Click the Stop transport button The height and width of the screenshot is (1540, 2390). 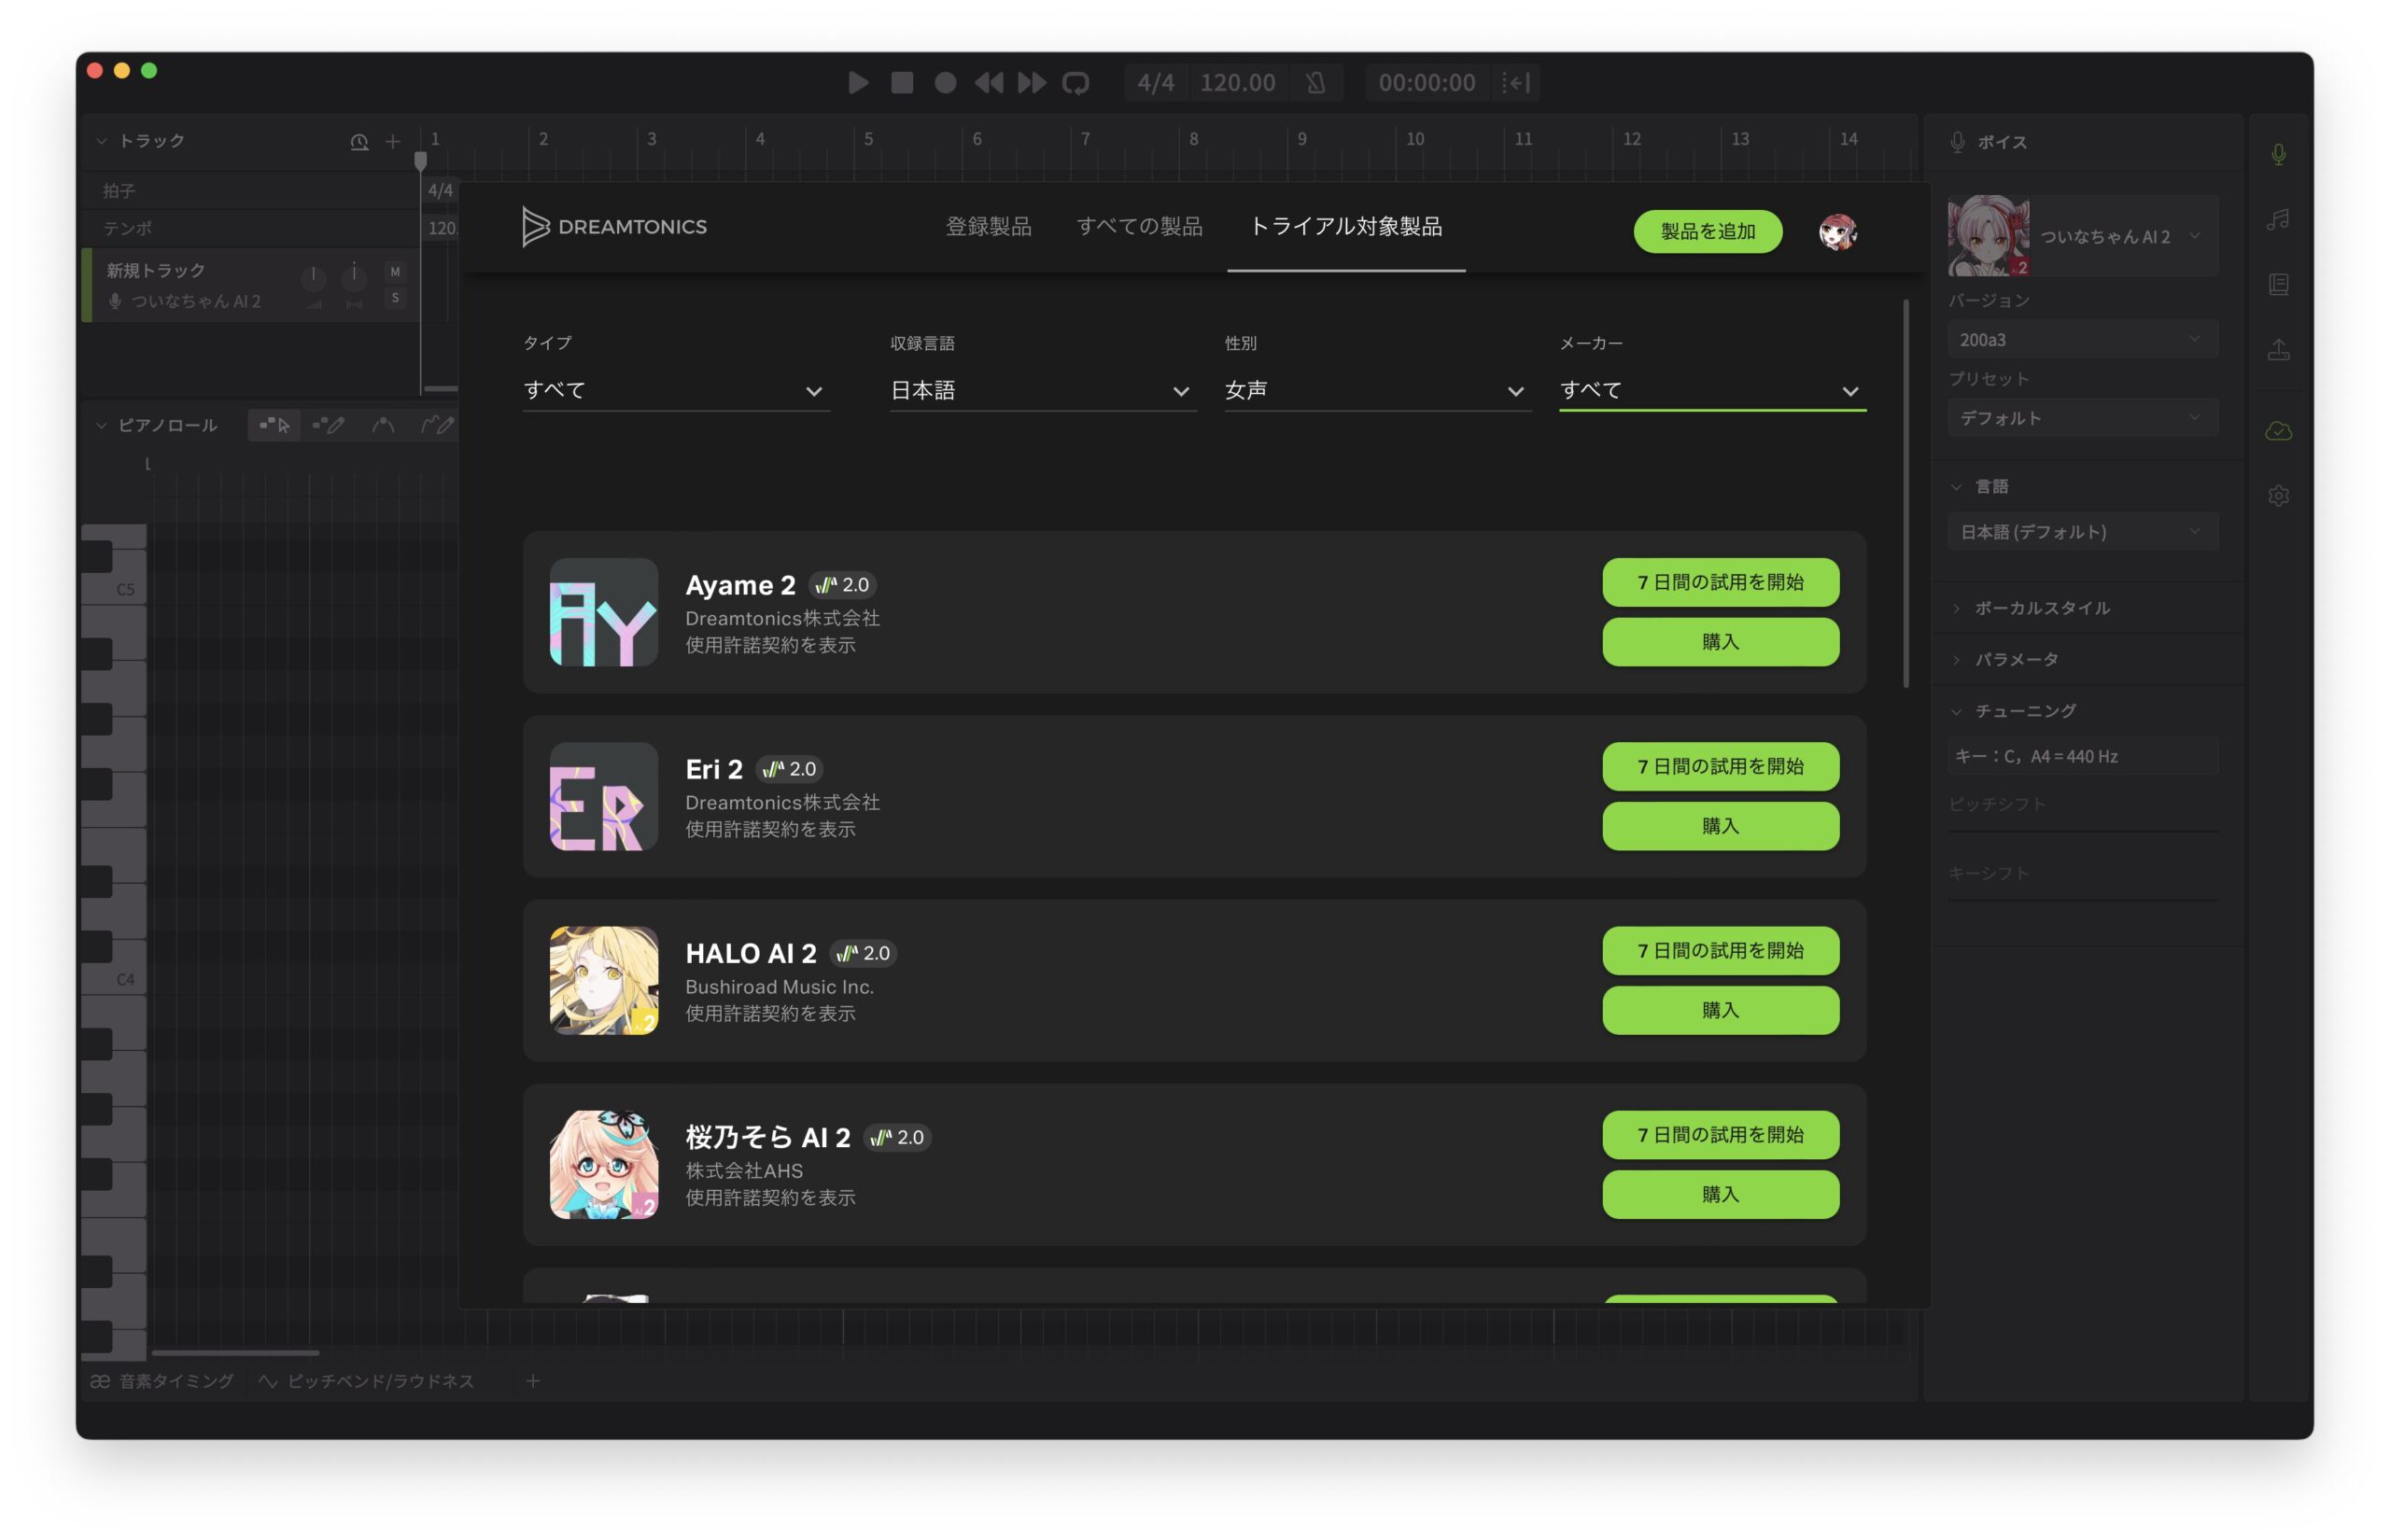click(902, 82)
